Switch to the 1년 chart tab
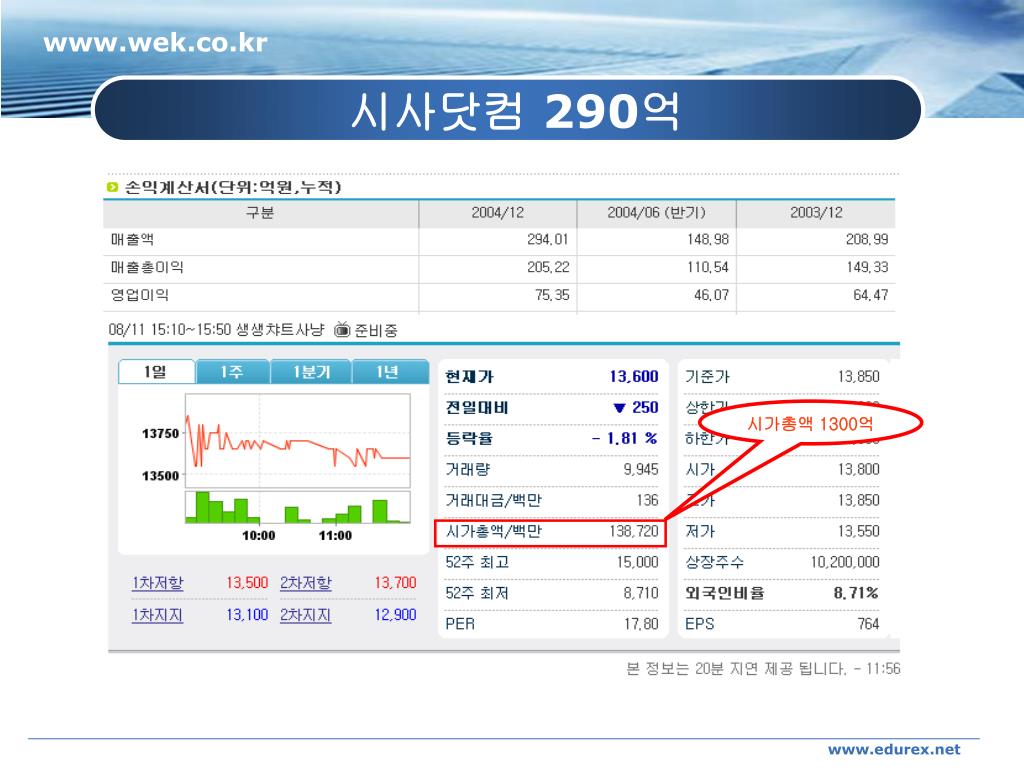This screenshot has width=1024, height=768. (389, 372)
